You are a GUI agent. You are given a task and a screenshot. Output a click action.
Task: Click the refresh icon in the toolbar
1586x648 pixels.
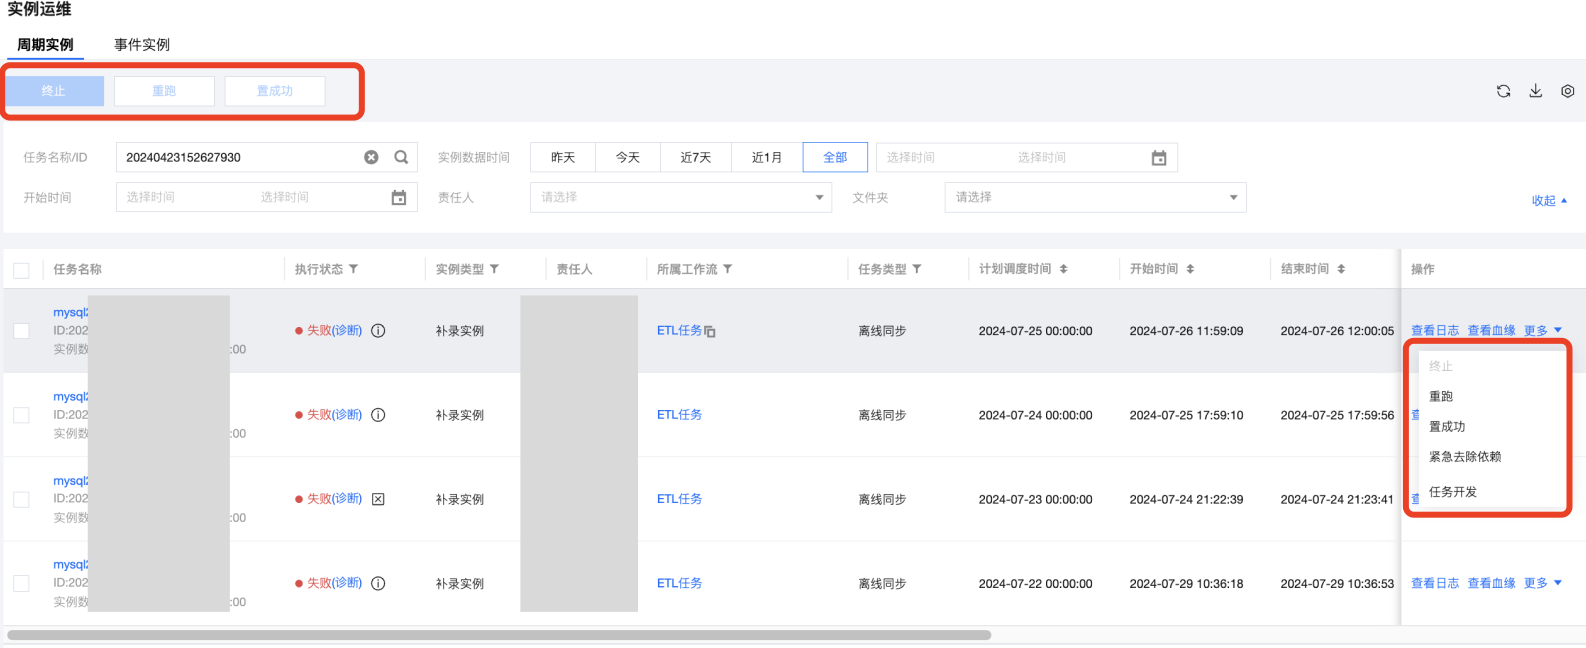click(x=1503, y=91)
